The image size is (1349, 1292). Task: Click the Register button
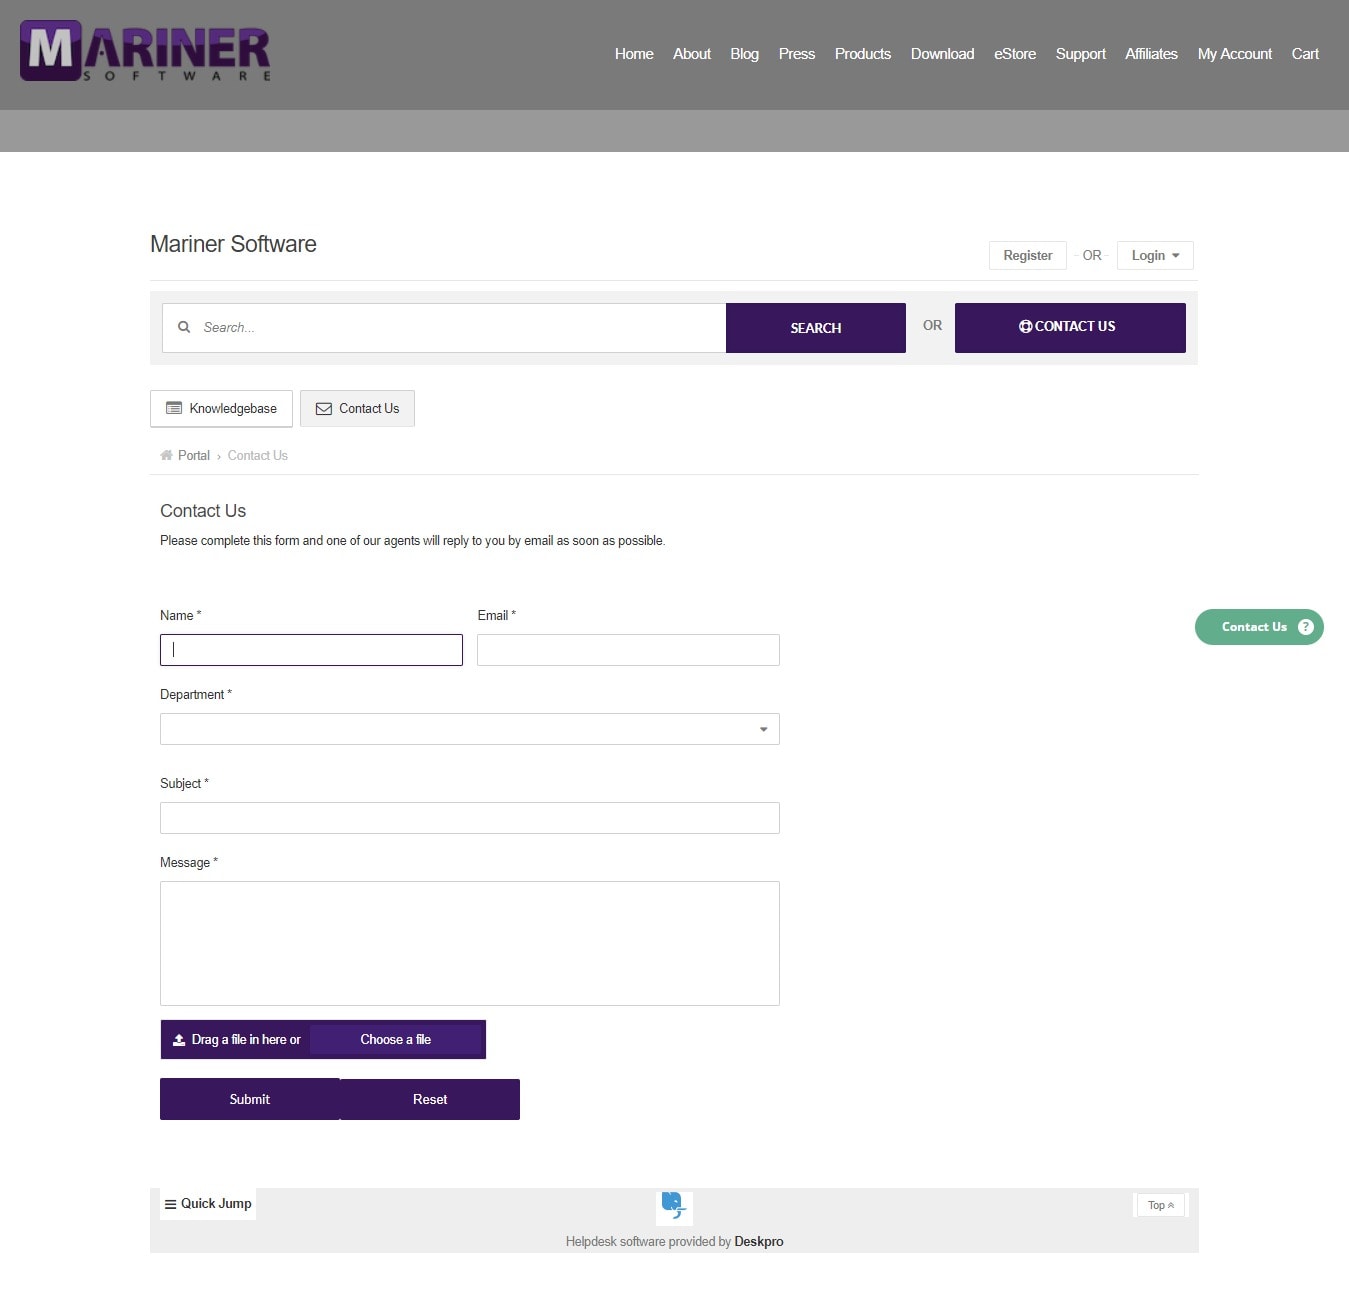click(1028, 255)
